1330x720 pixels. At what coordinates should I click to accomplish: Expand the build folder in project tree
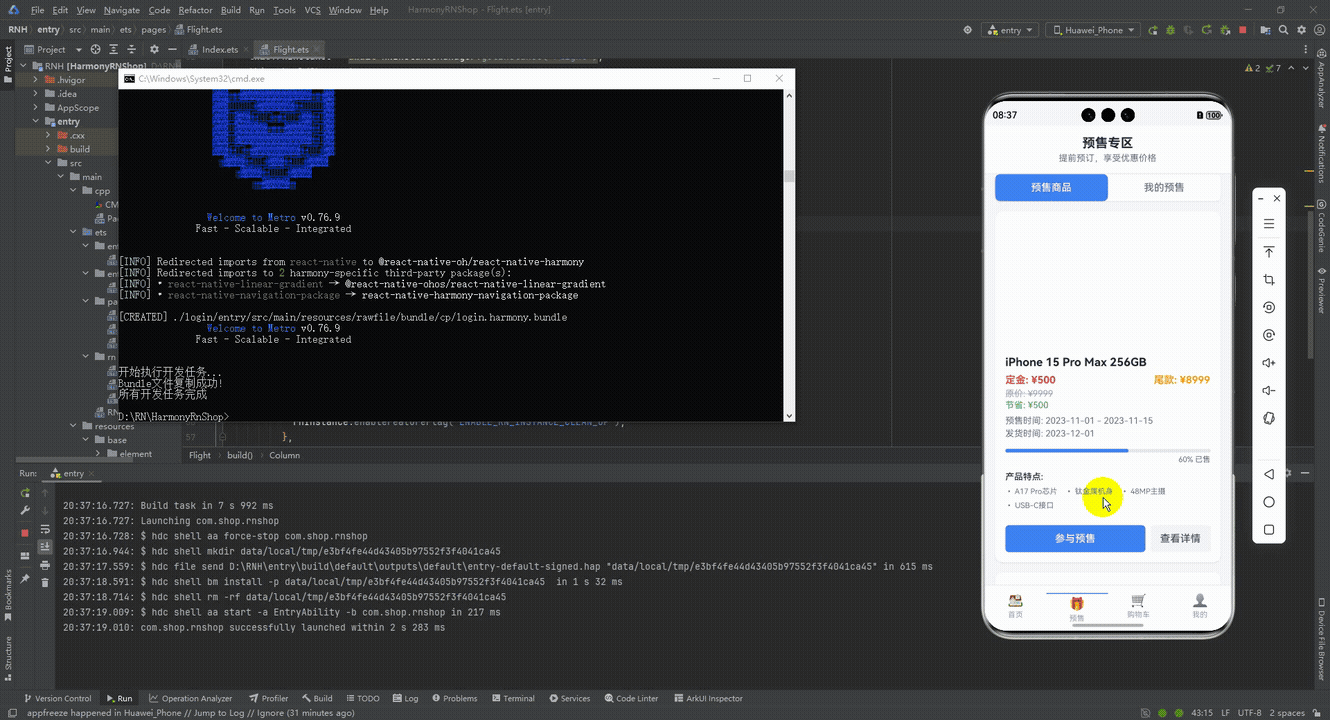click(x=49, y=149)
